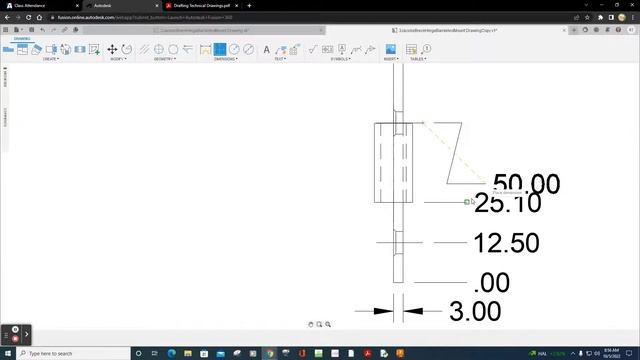Select the Radial Dimension tool
Screen dimensions: 640x360
(x=234, y=49)
